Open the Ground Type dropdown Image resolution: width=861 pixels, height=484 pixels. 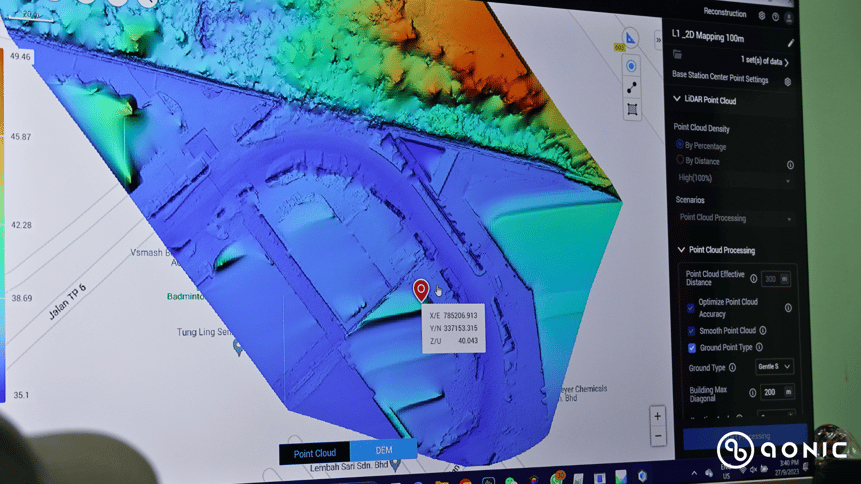coord(774,367)
